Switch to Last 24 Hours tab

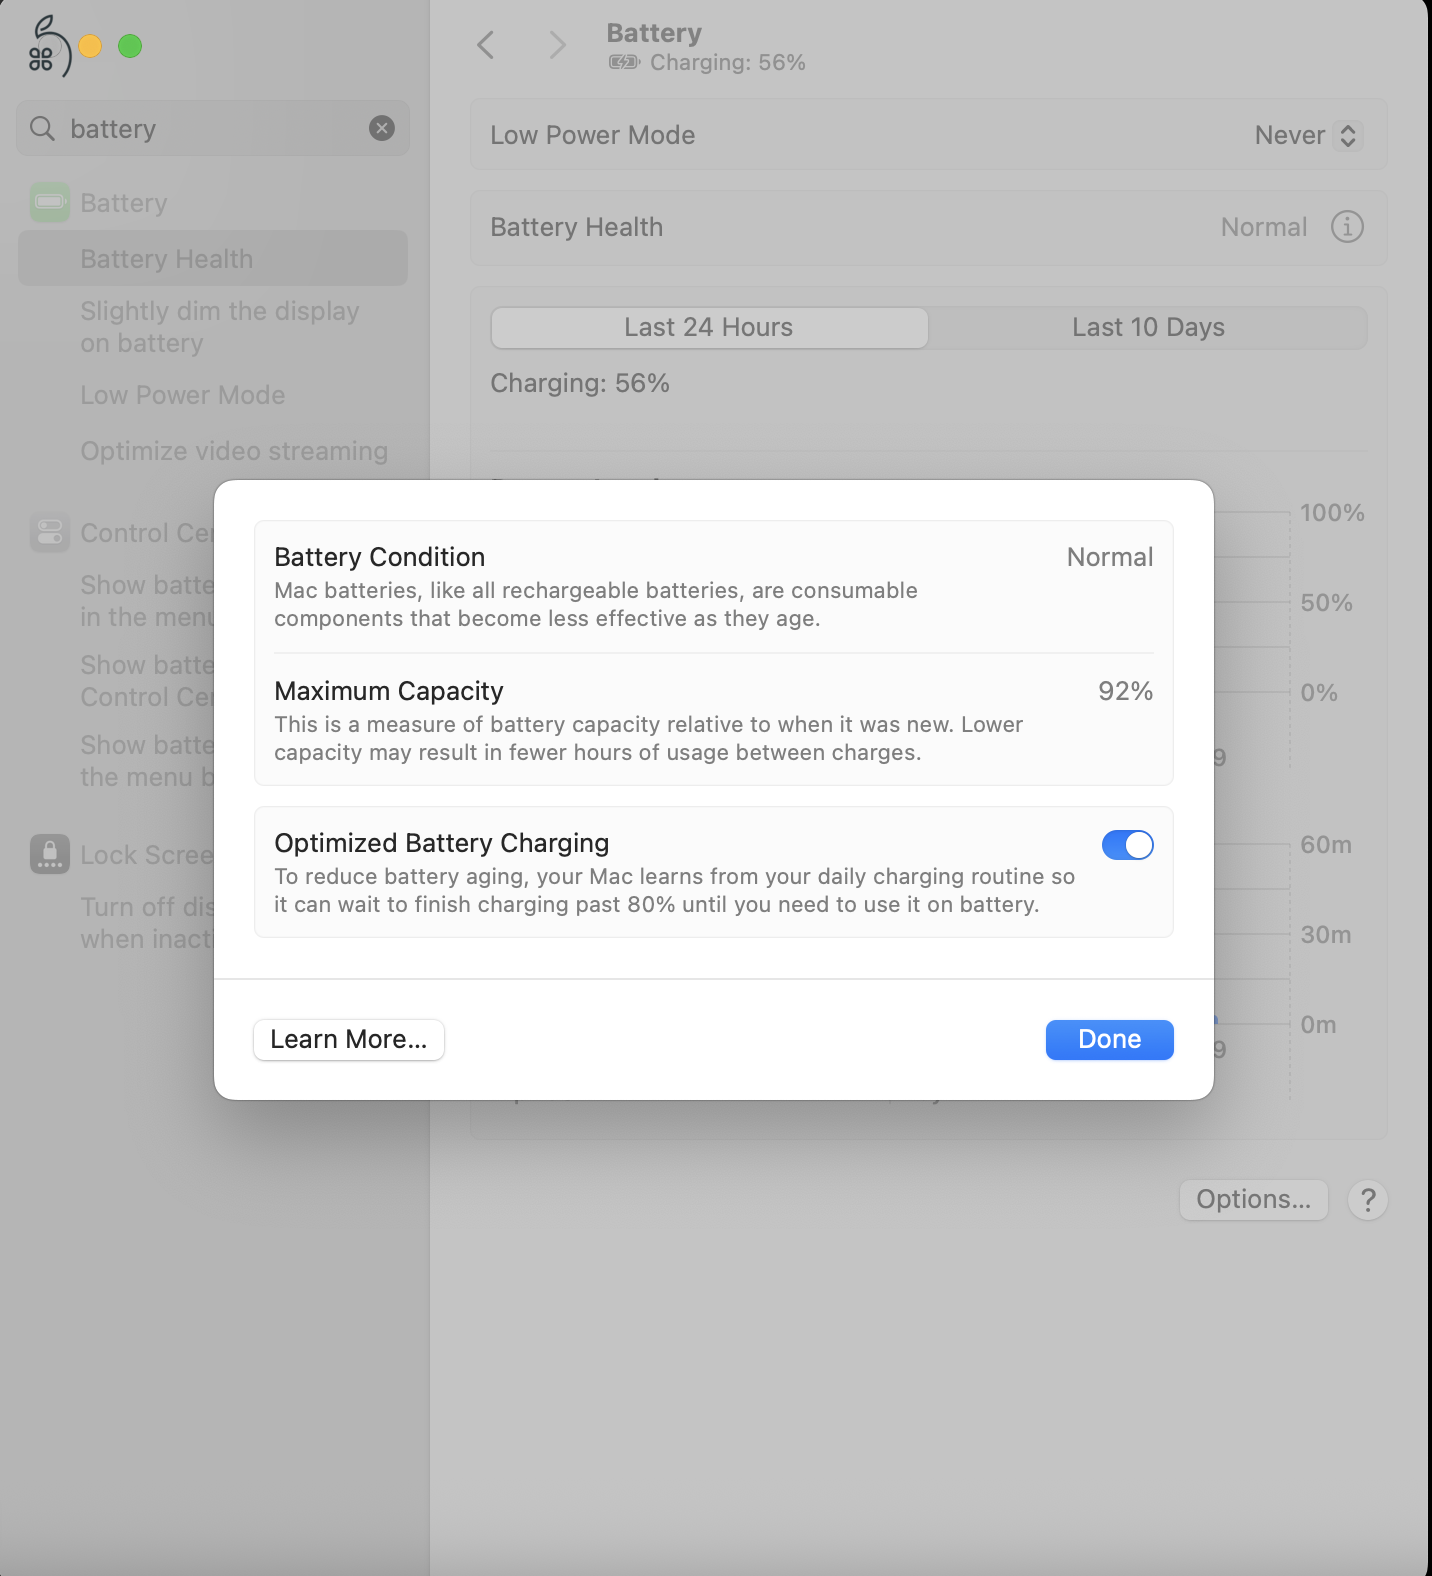tap(709, 327)
